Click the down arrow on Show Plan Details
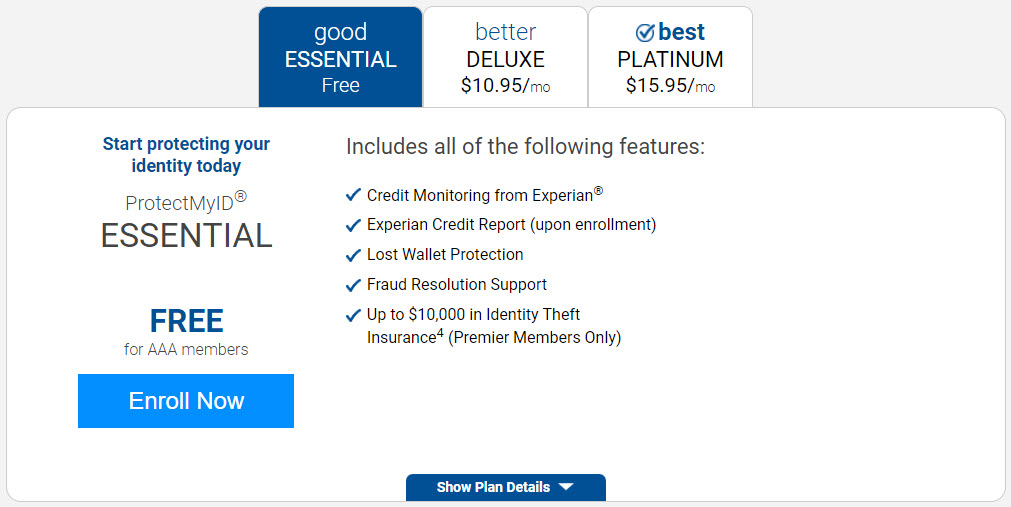 pos(566,487)
